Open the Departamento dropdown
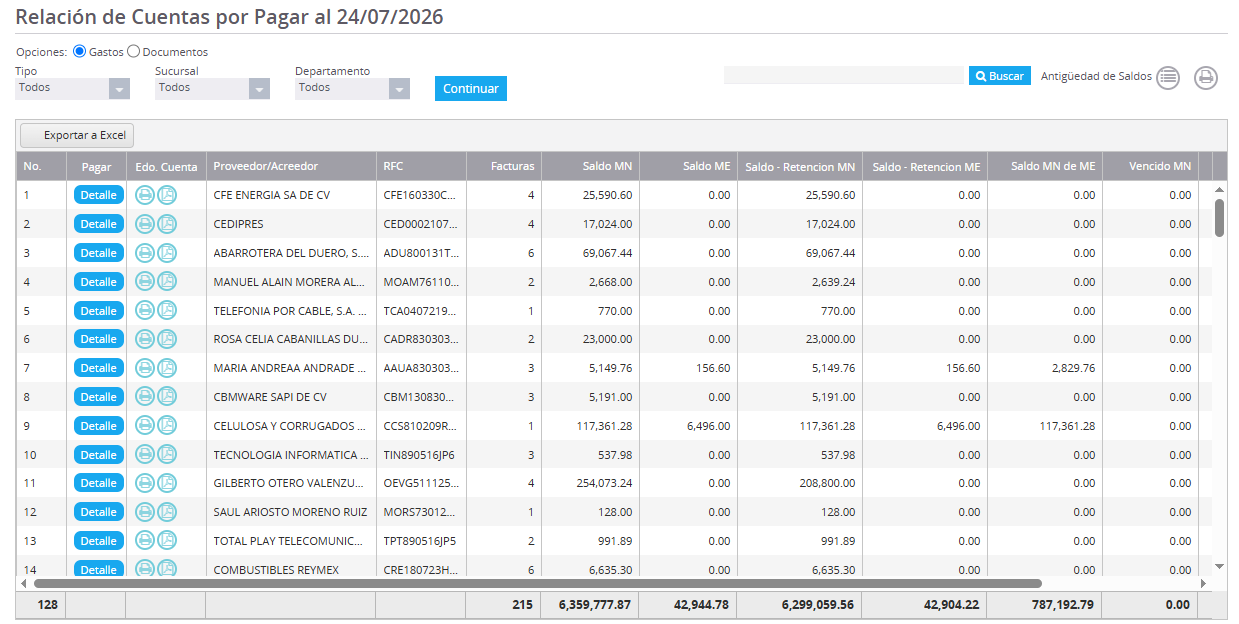The height and width of the screenshot is (624, 1239). pyautogui.click(x=352, y=88)
